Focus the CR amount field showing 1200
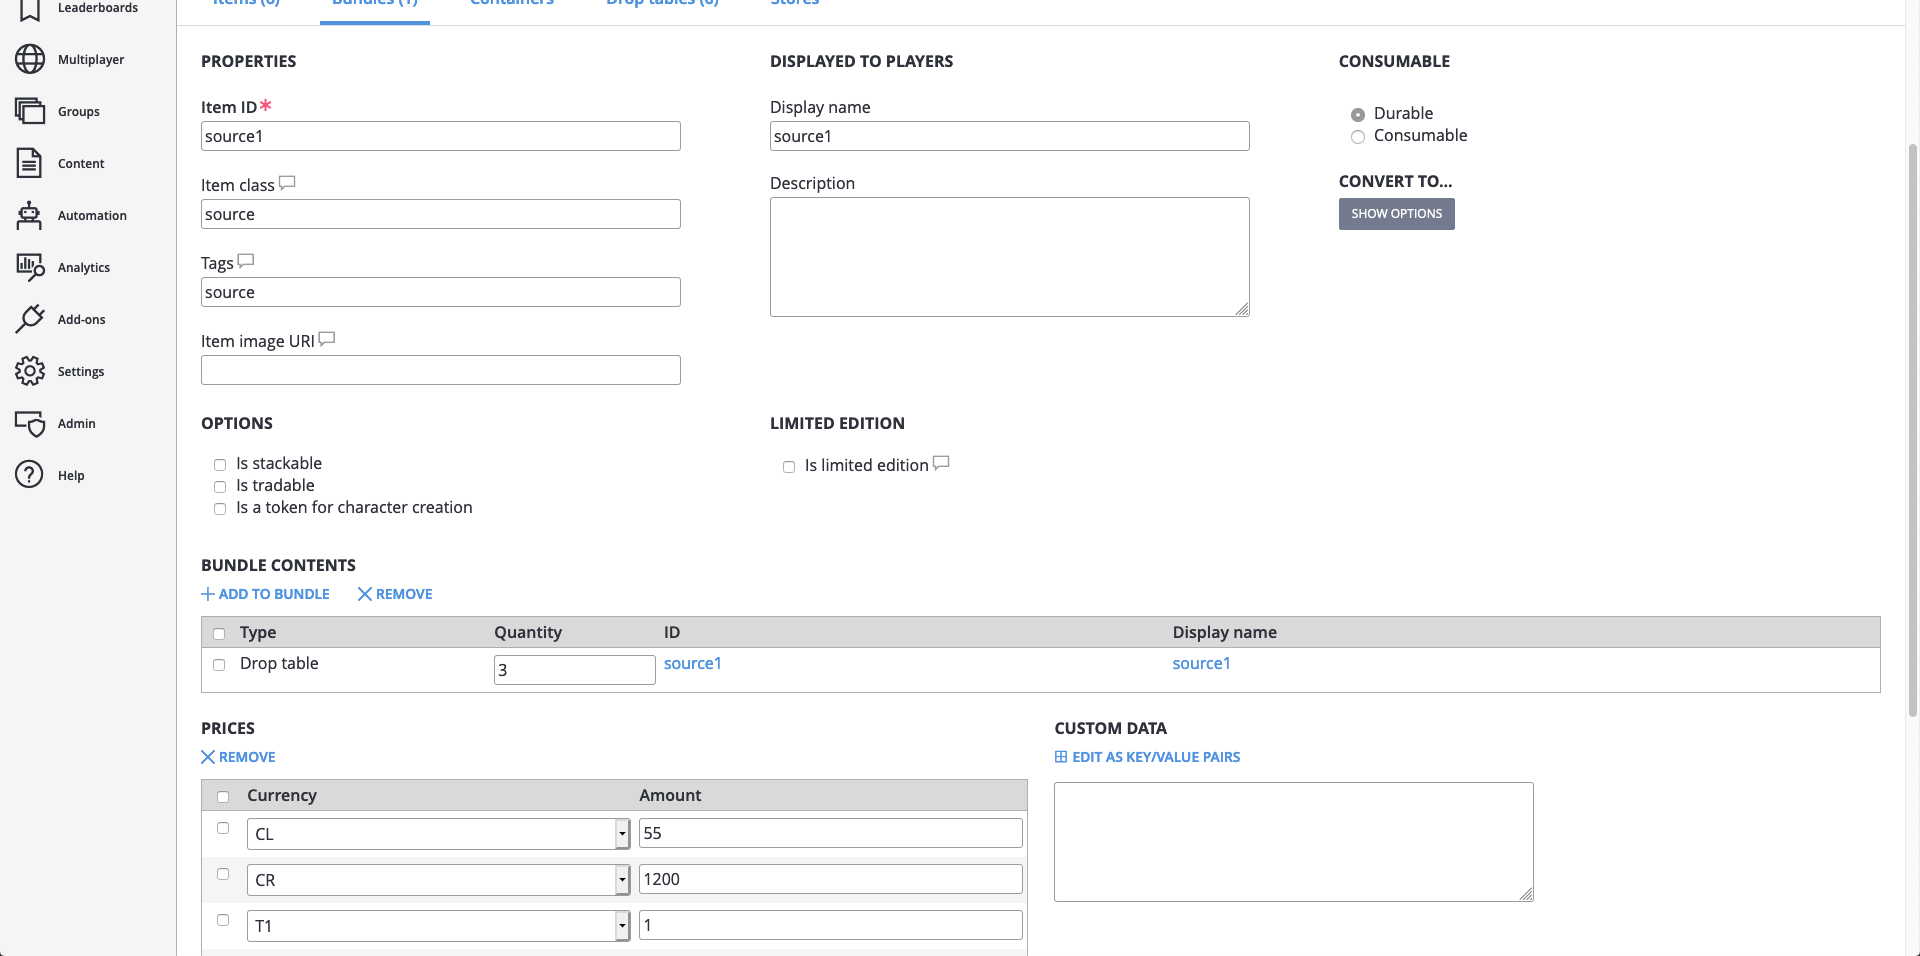 831,879
